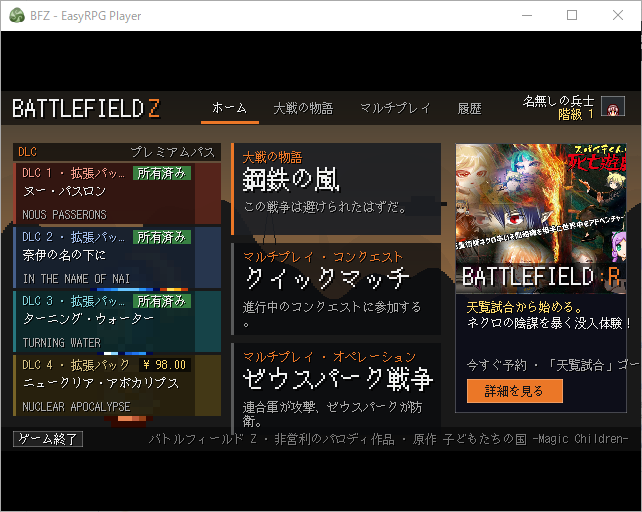Click 所有済み badge on DLC 1
The height and width of the screenshot is (512, 642).
(162, 173)
